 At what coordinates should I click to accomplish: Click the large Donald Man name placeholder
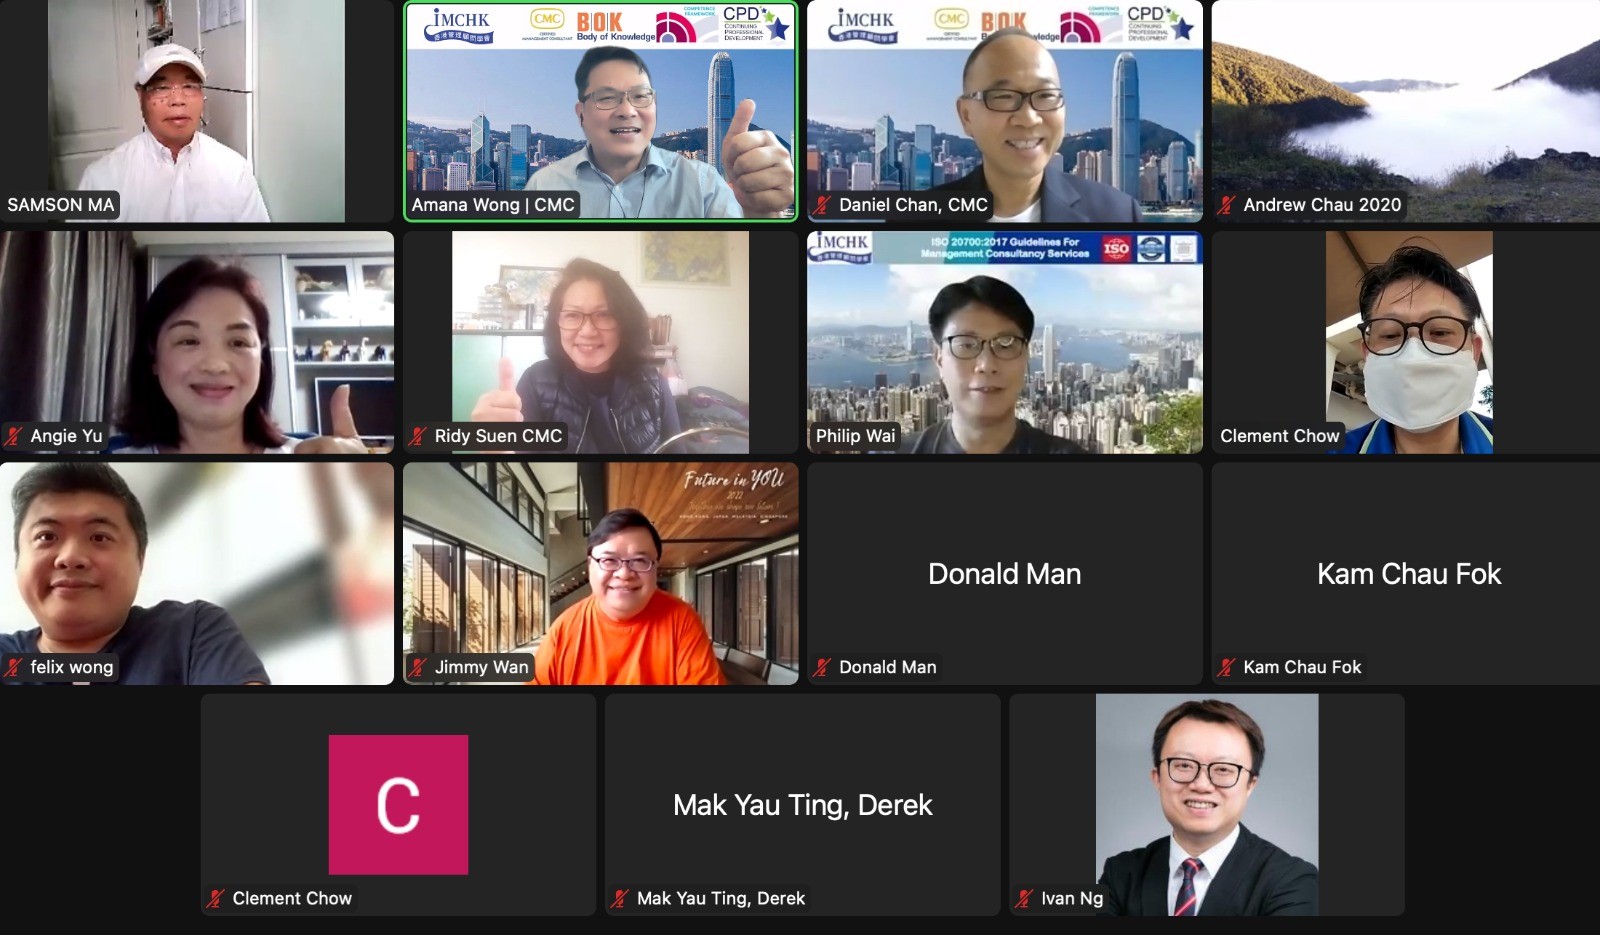pos(1005,574)
